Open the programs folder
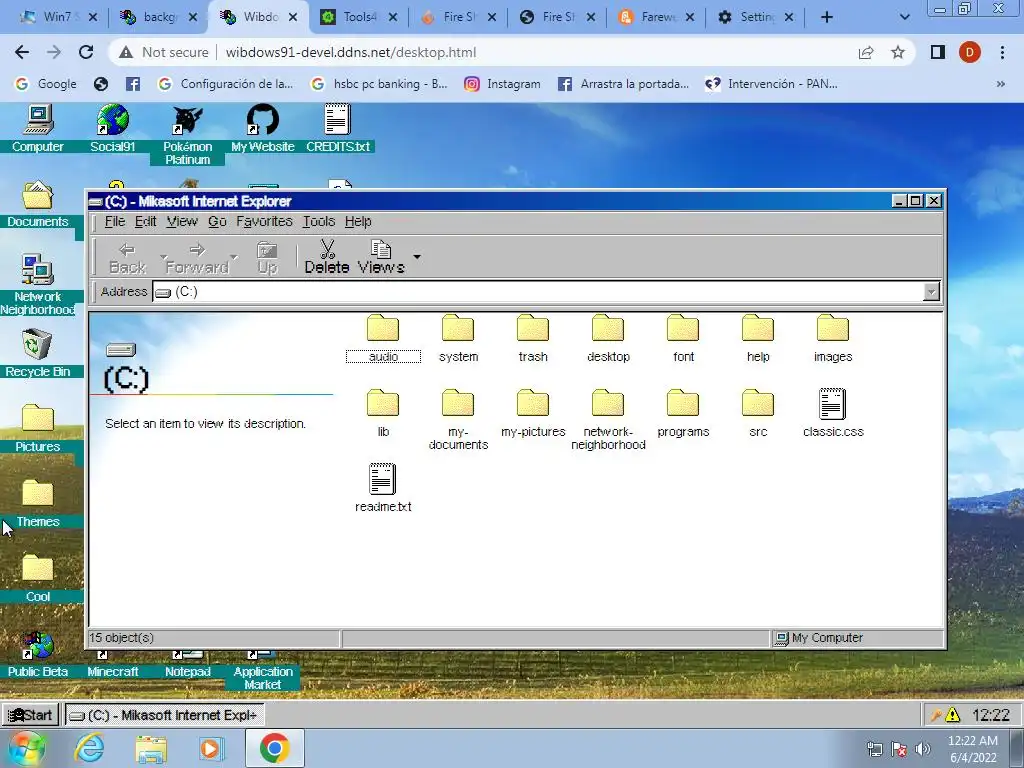The image size is (1024, 768). 683,413
